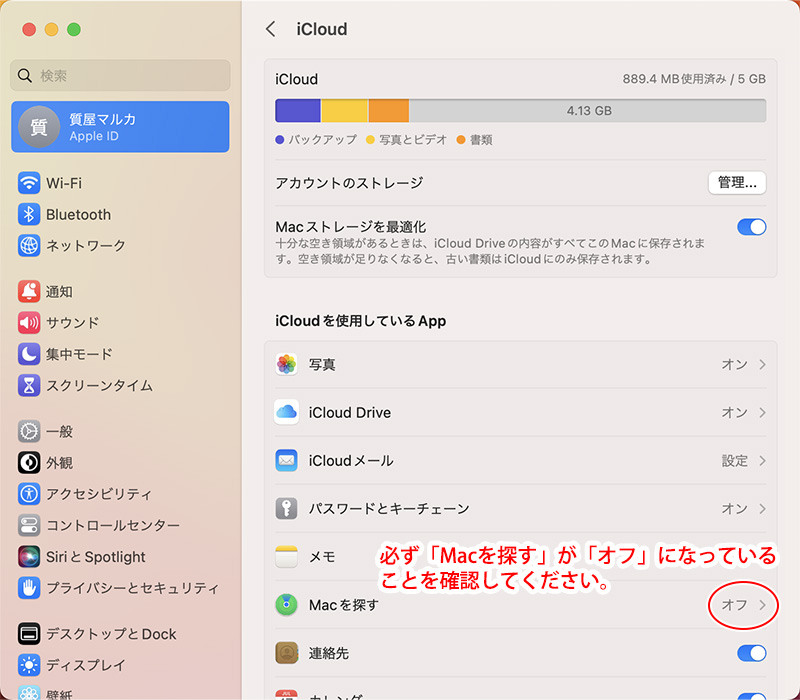Click the Photos app icon
The height and width of the screenshot is (700, 800).
[x=287, y=365]
